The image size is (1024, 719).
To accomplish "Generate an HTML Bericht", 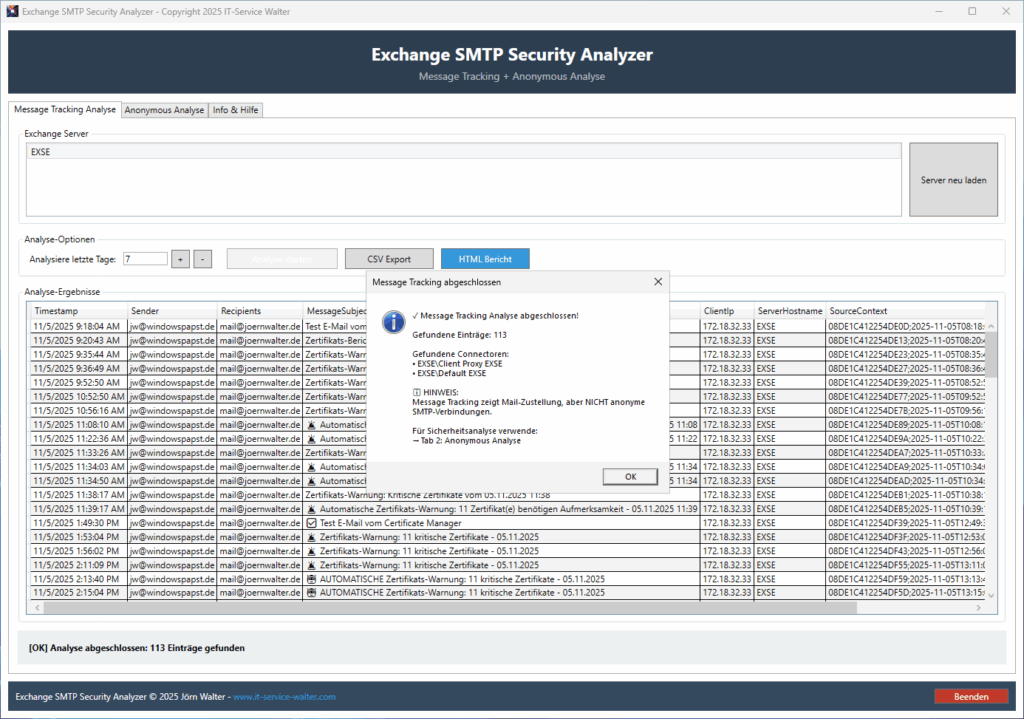I will [x=485, y=258].
